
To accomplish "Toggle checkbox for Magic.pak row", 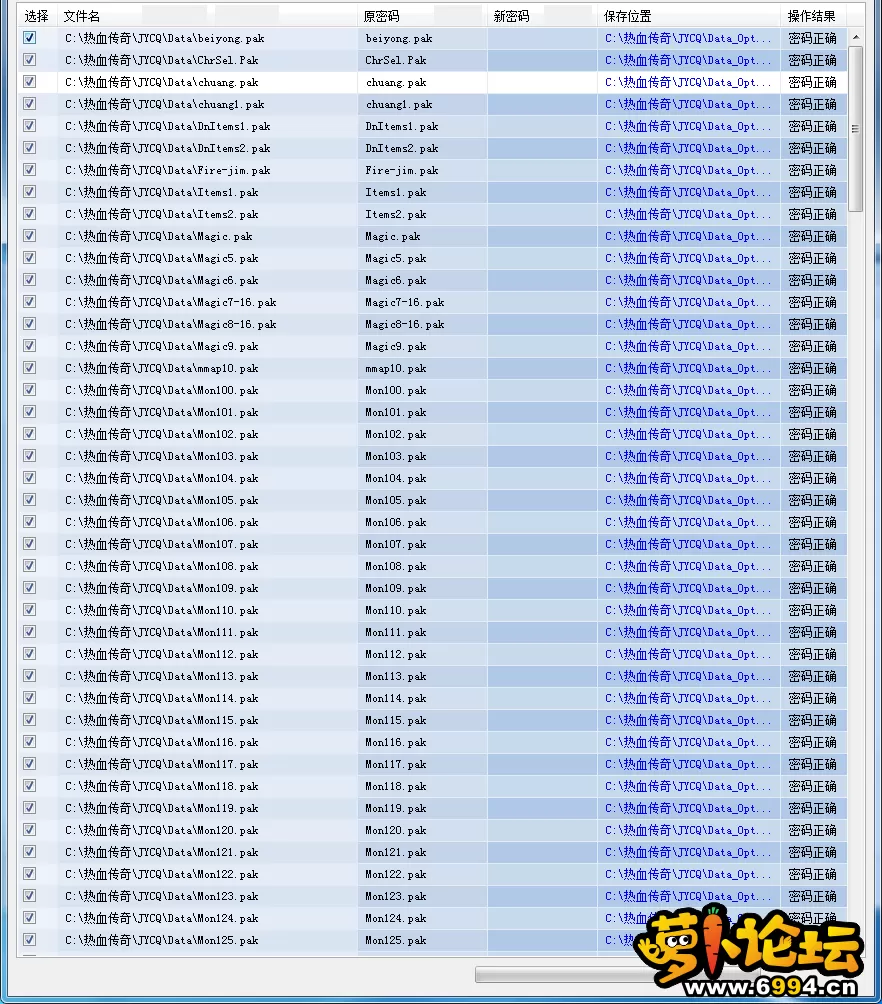I will [29, 236].
